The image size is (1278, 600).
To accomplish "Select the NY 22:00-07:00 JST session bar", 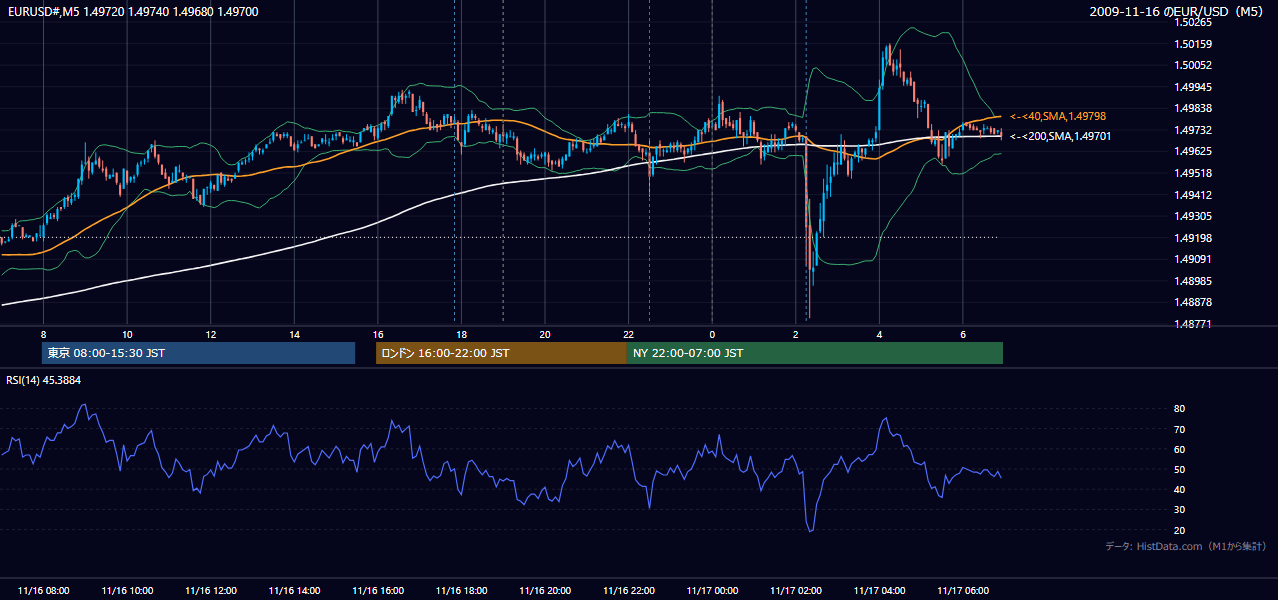I will click(815, 353).
